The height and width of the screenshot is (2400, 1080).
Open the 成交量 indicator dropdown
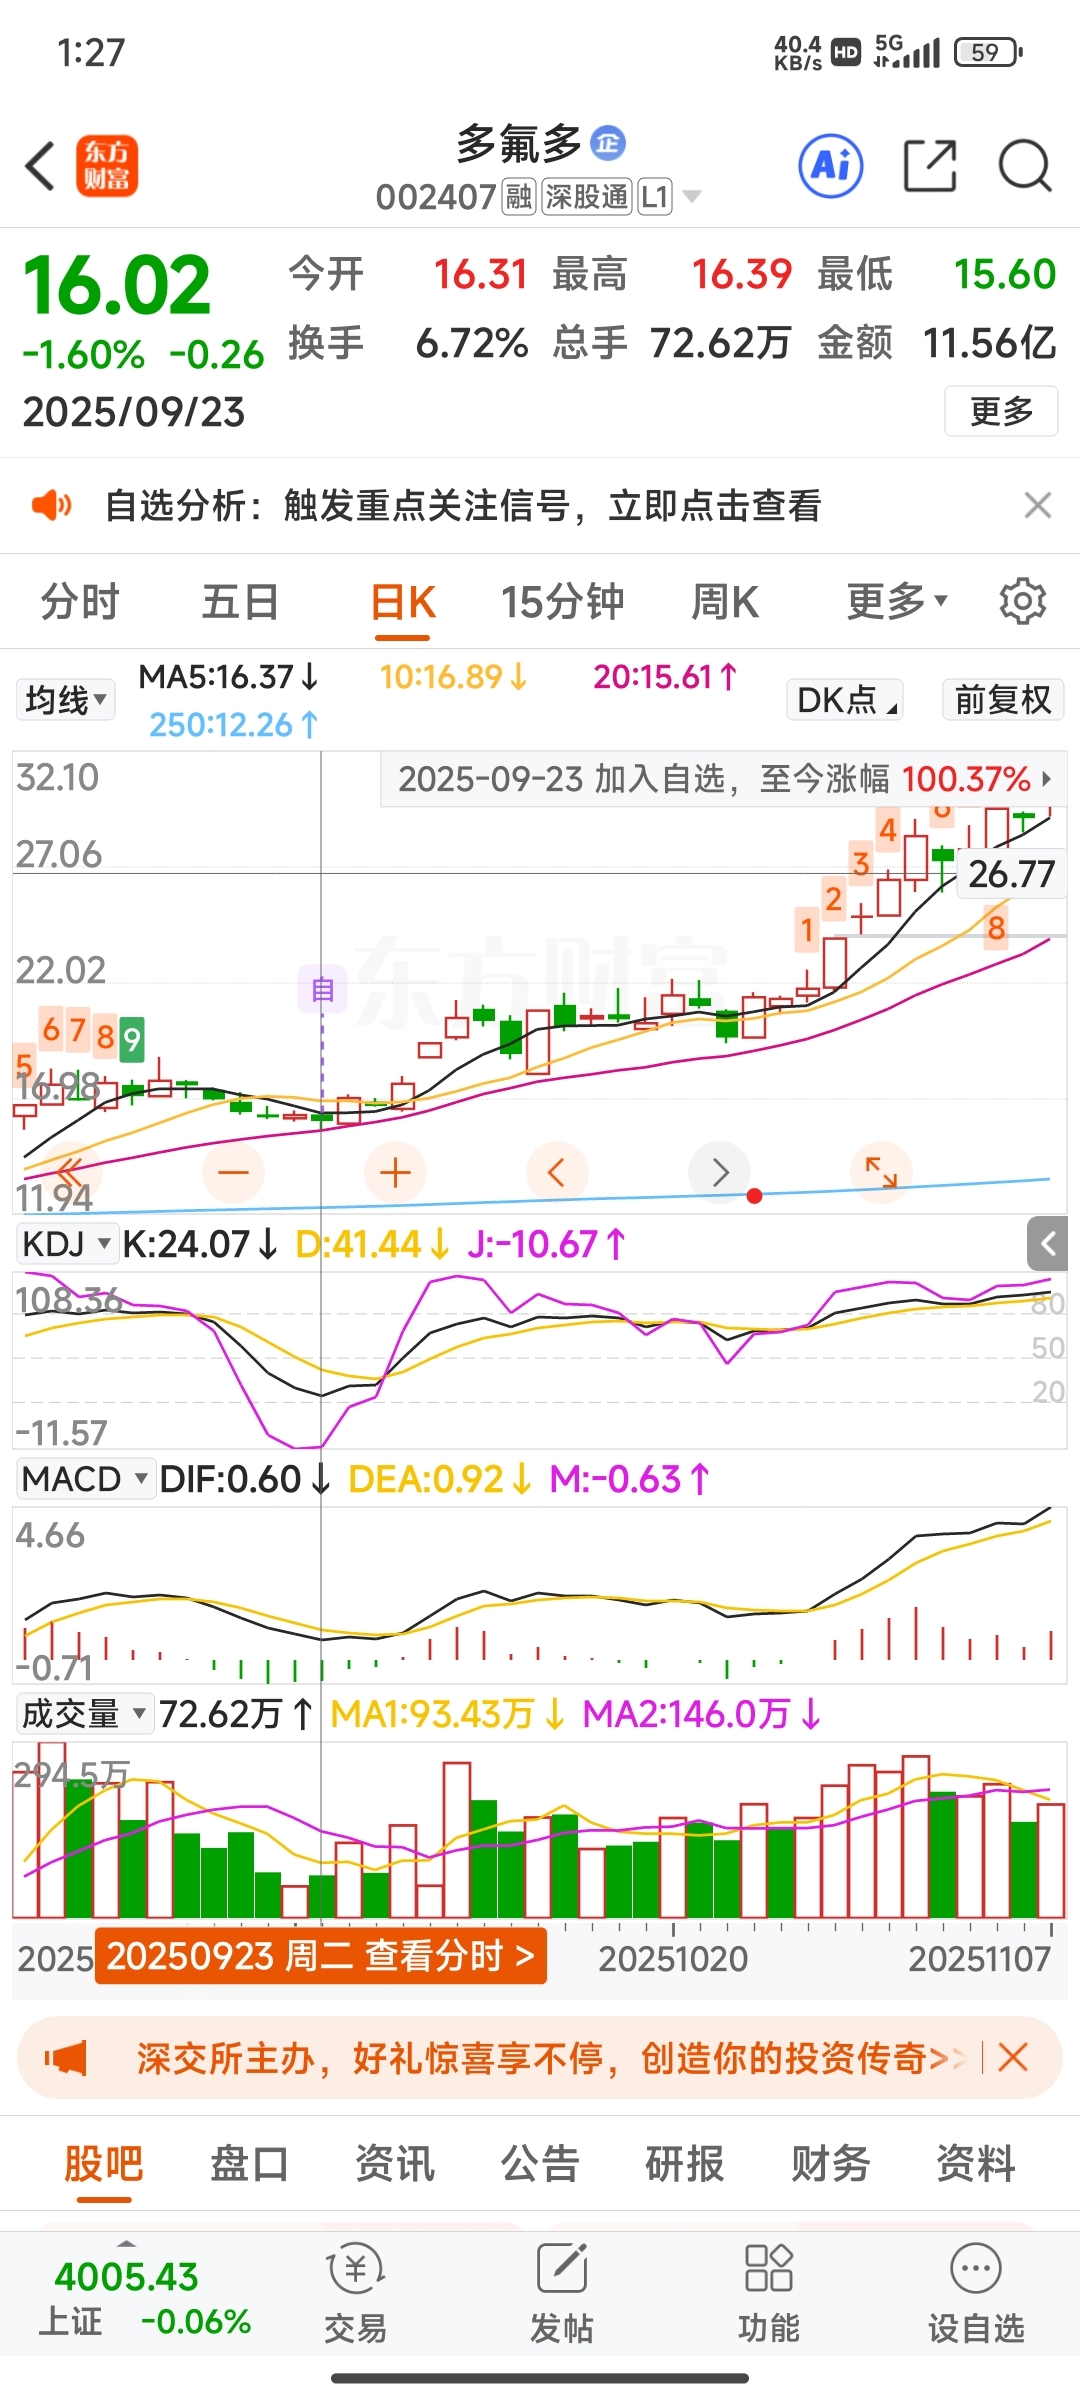84,1714
